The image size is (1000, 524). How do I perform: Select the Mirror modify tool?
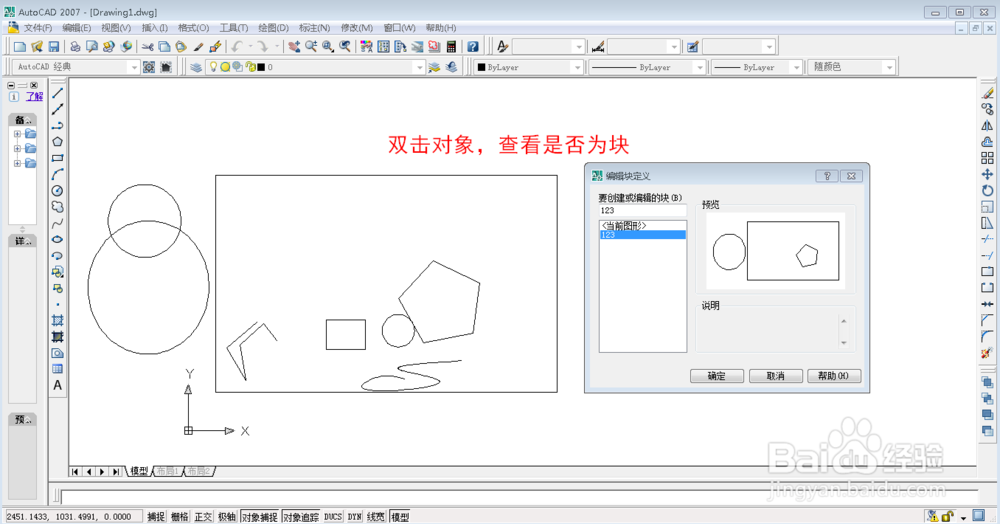coord(987,126)
